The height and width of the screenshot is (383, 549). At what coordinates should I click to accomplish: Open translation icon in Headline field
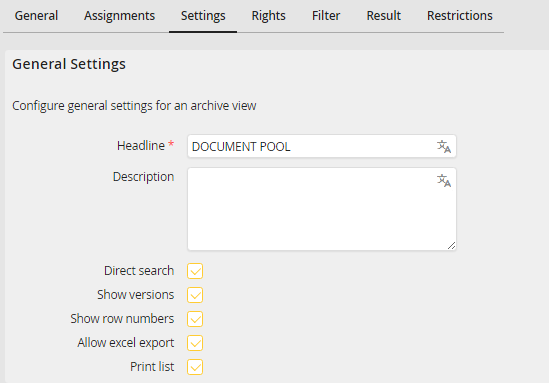pos(444,146)
